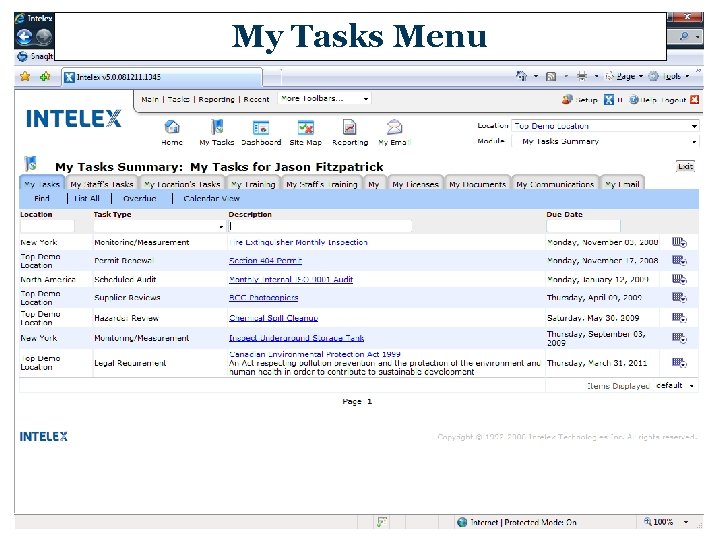The image size is (720, 540).
Task: Click the RSS feeds icon
Action: pos(551,76)
